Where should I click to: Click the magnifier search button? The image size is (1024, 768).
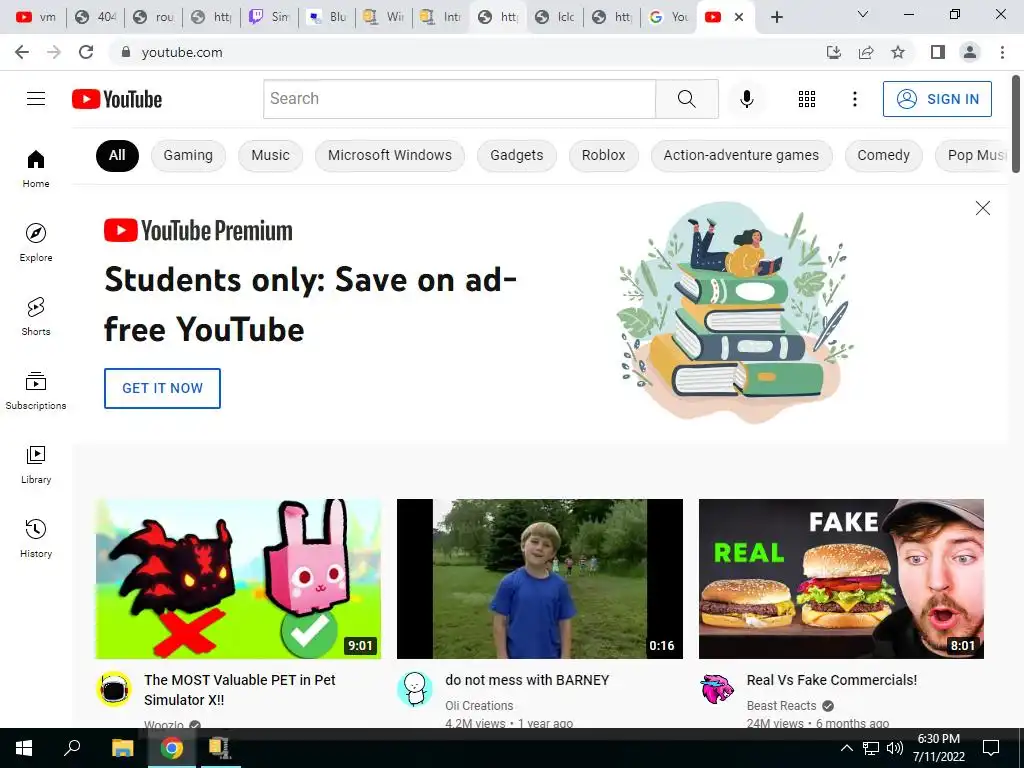click(686, 99)
